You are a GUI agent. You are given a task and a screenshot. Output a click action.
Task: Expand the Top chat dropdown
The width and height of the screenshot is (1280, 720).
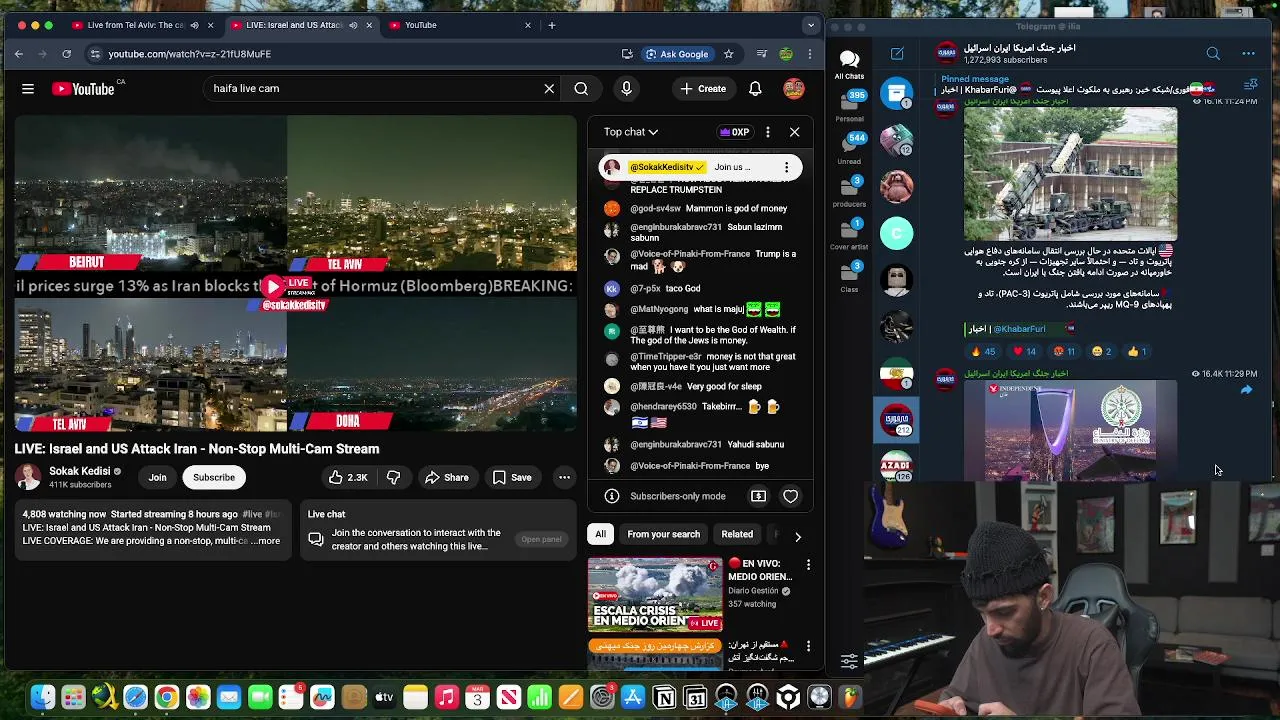click(x=631, y=132)
